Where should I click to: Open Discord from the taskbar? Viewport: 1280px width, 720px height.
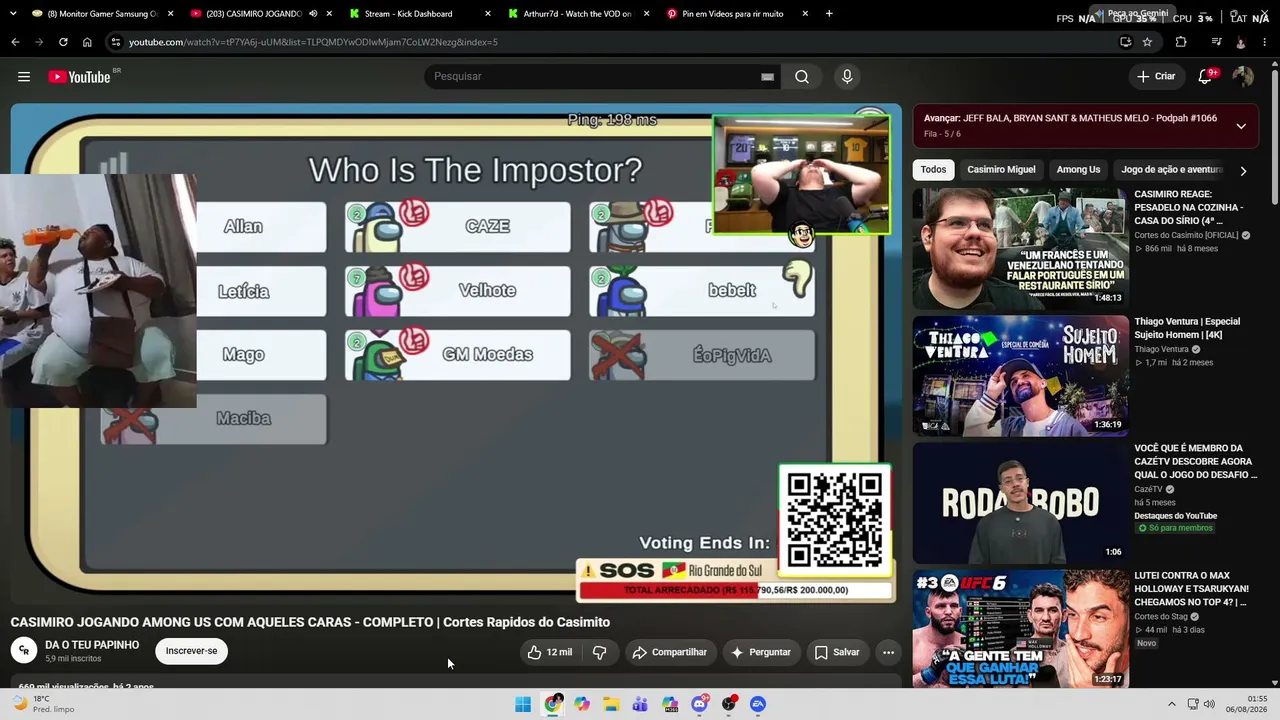(x=699, y=704)
